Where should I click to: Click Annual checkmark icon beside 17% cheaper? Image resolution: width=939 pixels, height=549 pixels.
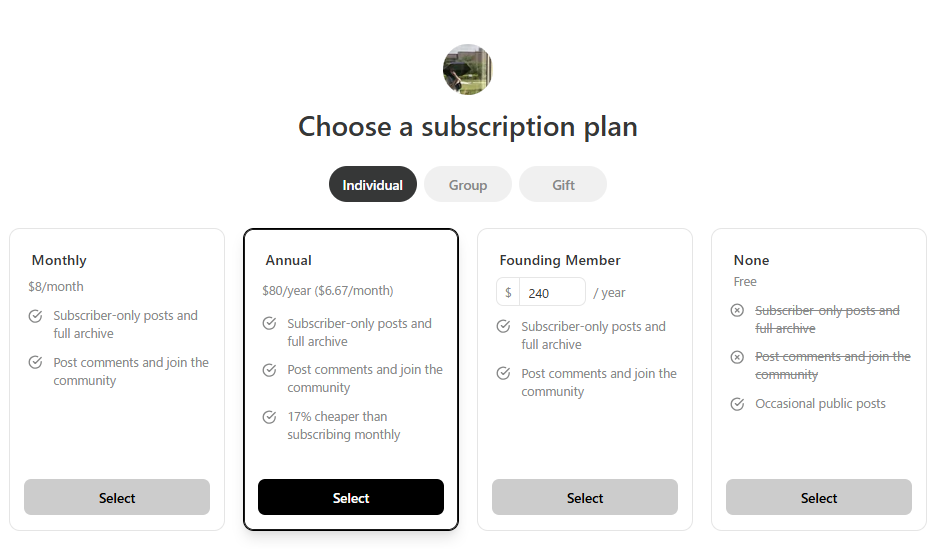[x=269, y=417]
